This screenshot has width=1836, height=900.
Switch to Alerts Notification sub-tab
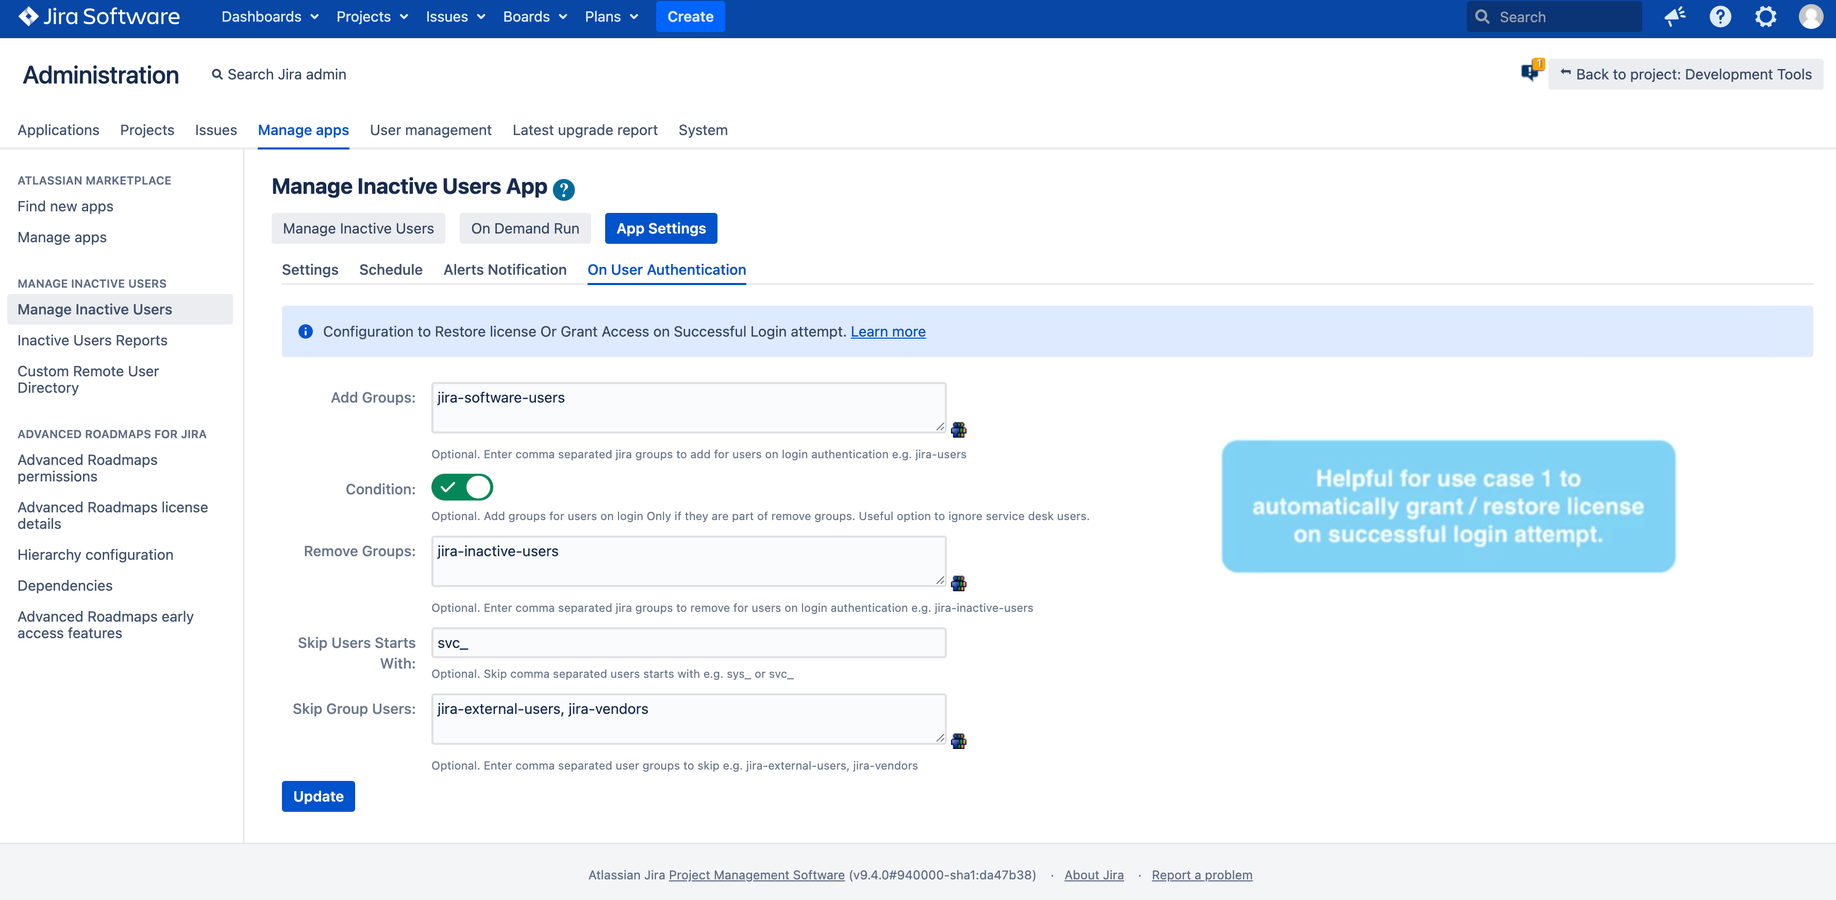pos(505,270)
